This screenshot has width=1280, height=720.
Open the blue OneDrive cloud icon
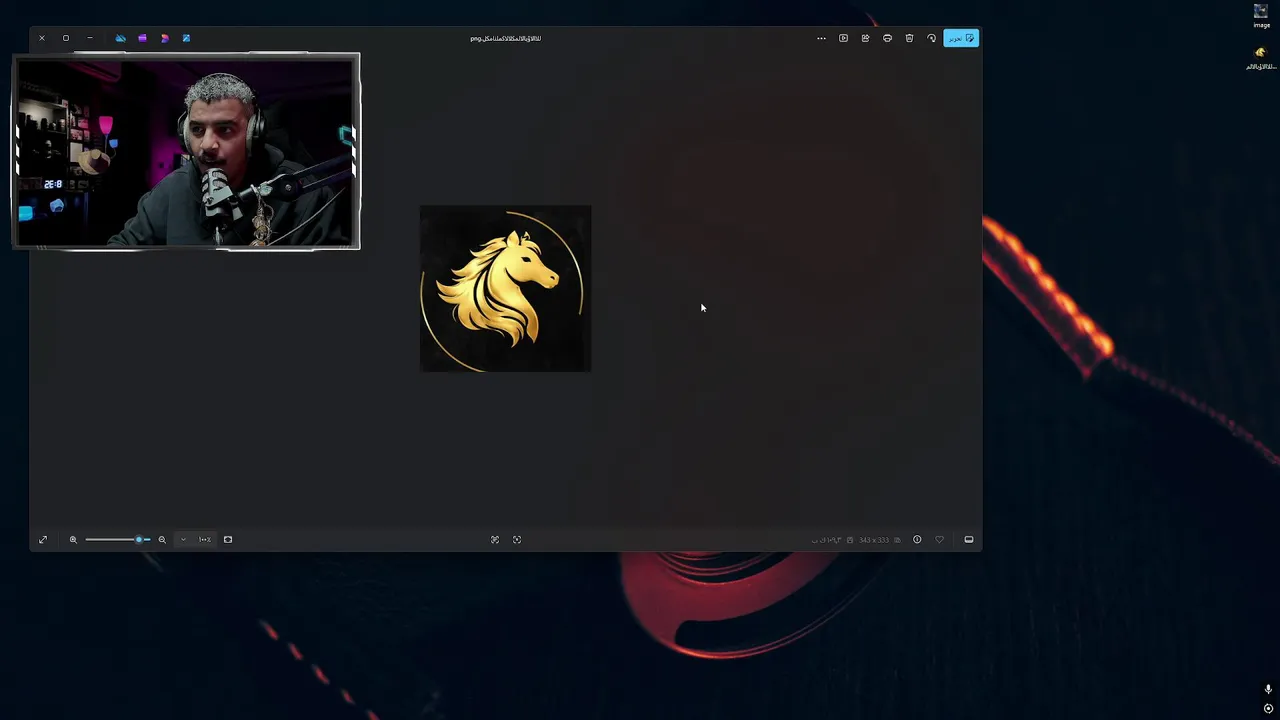(120, 38)
